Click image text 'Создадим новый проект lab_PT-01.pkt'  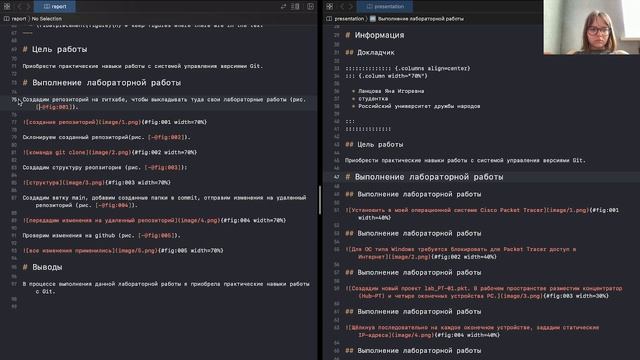[484, 292]
